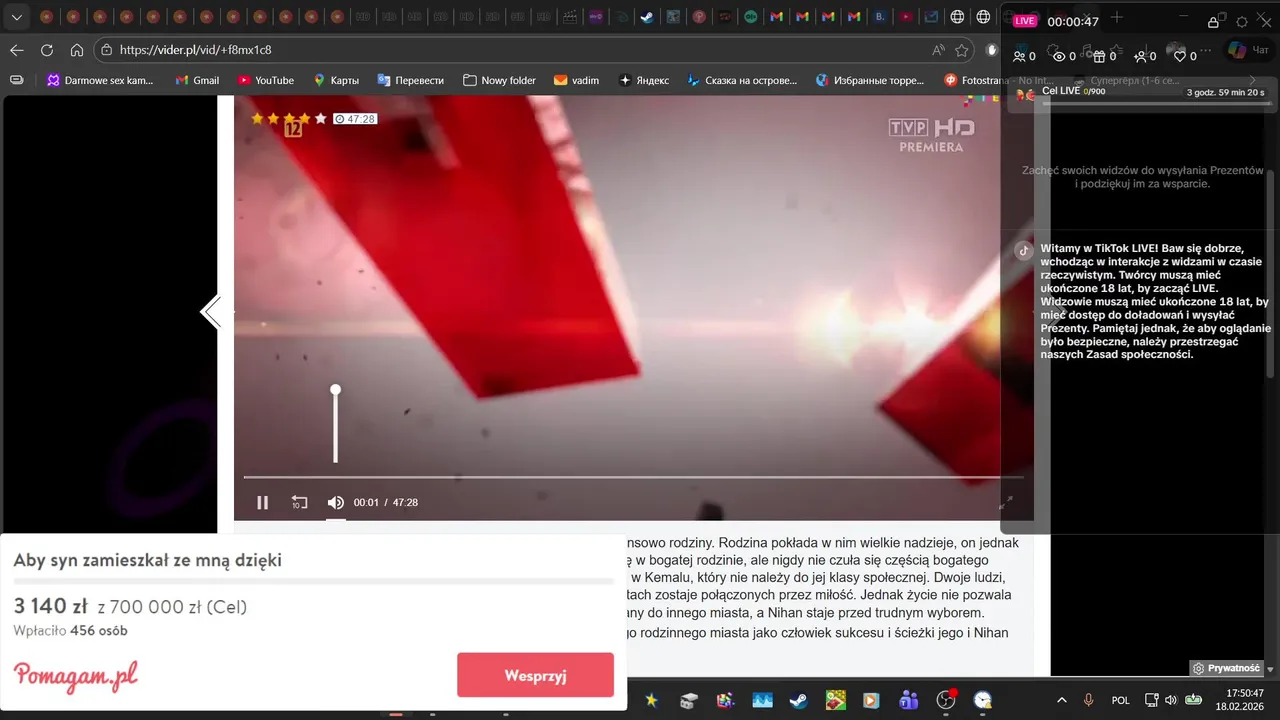Rate video with the first star

(x=257, y=118)
